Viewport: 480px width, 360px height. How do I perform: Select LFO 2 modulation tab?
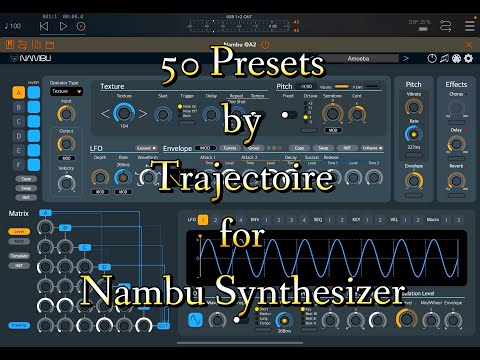coord(215,220)
